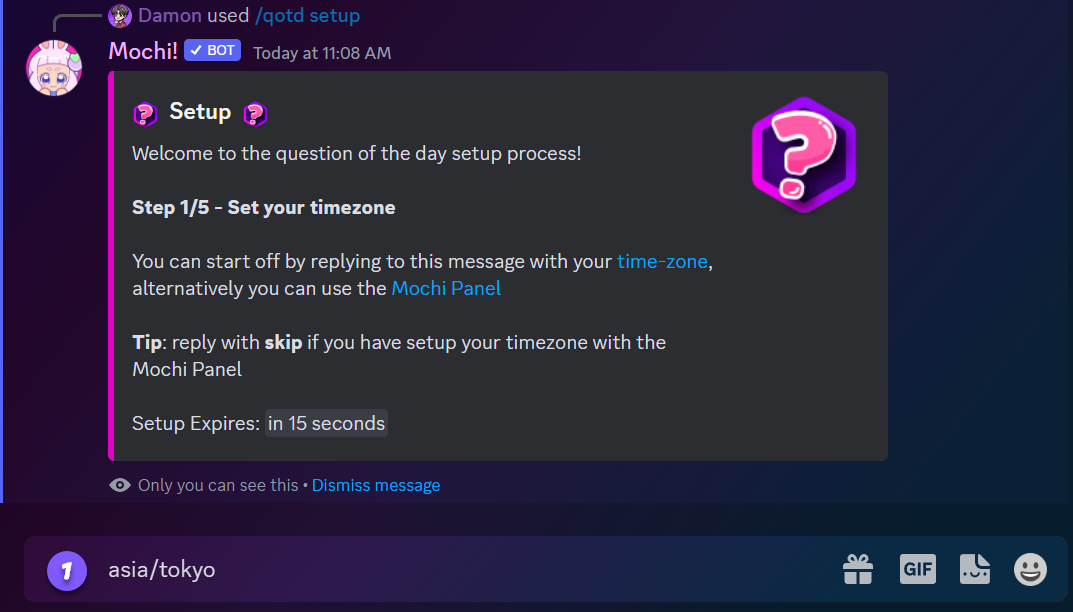The image size is (1073, 612).
Task: Open the large question mark hexagon thumbnail
Action: [804, 155]
